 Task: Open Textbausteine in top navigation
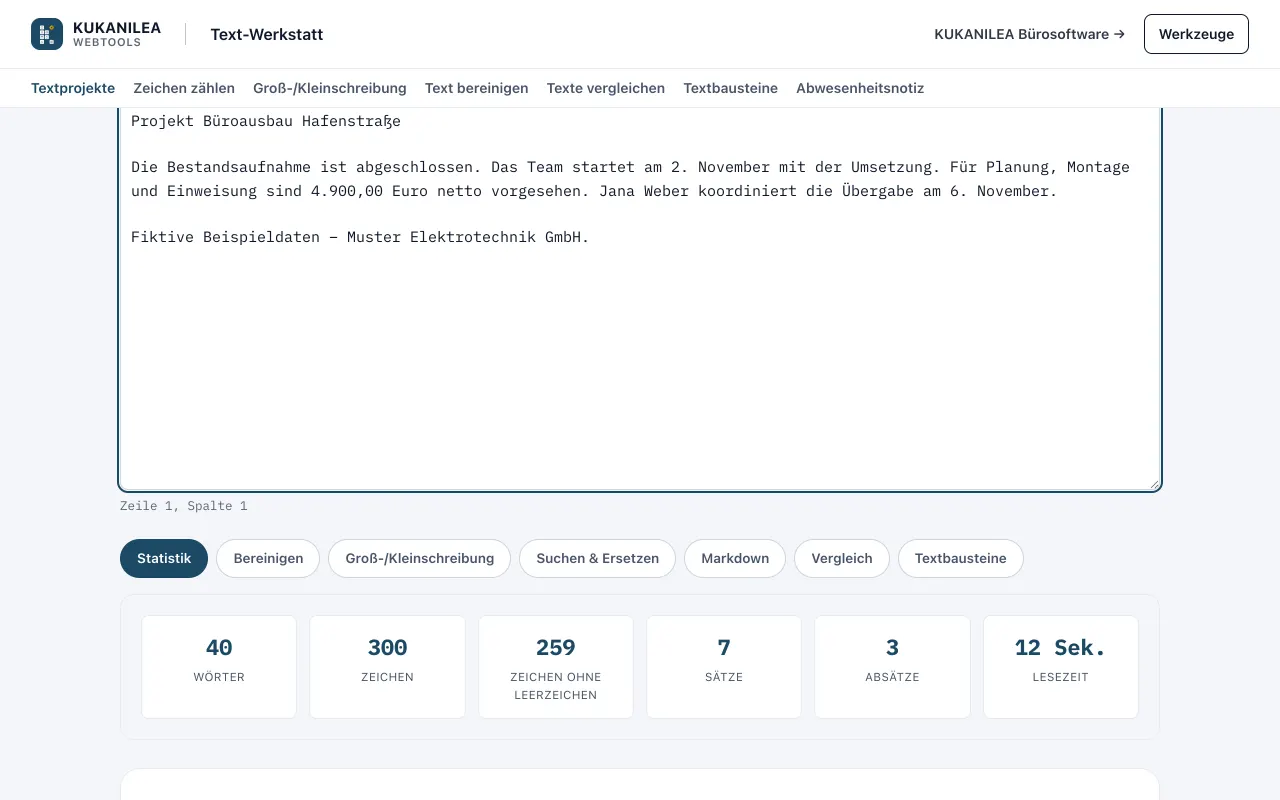click(731, 88)
